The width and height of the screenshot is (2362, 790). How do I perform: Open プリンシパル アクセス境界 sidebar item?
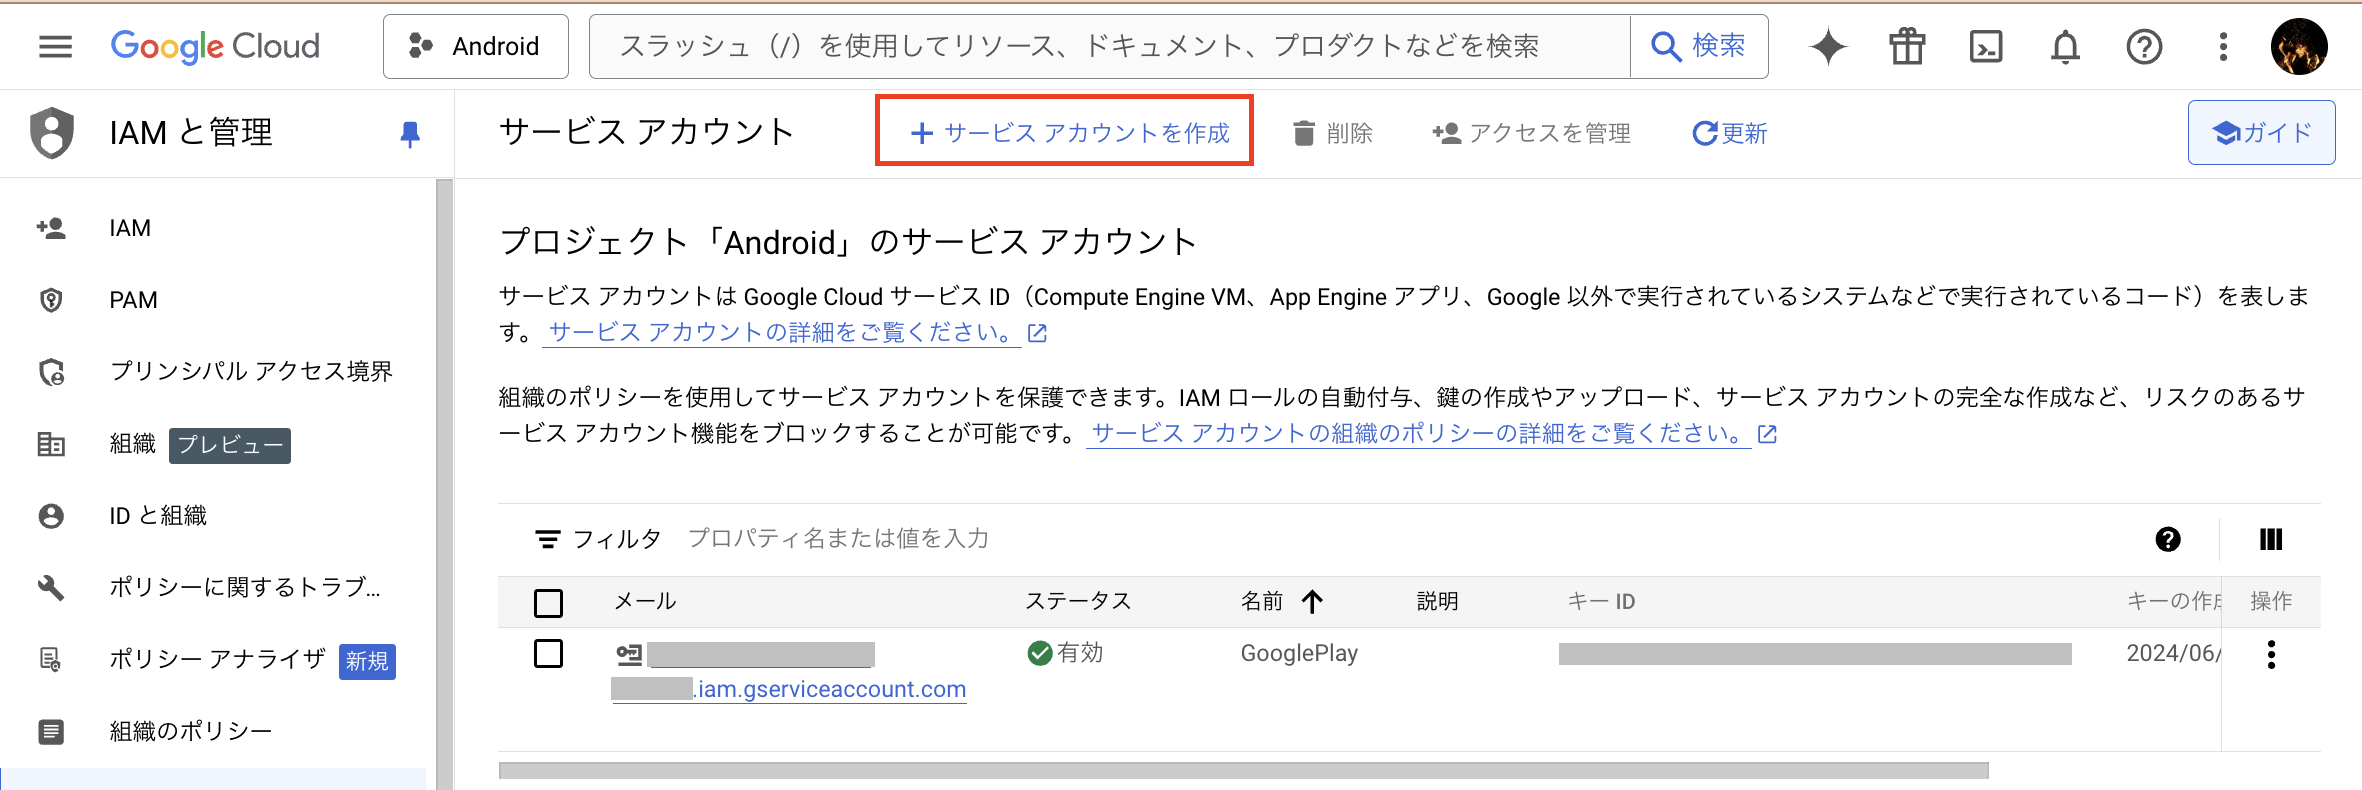251,371
